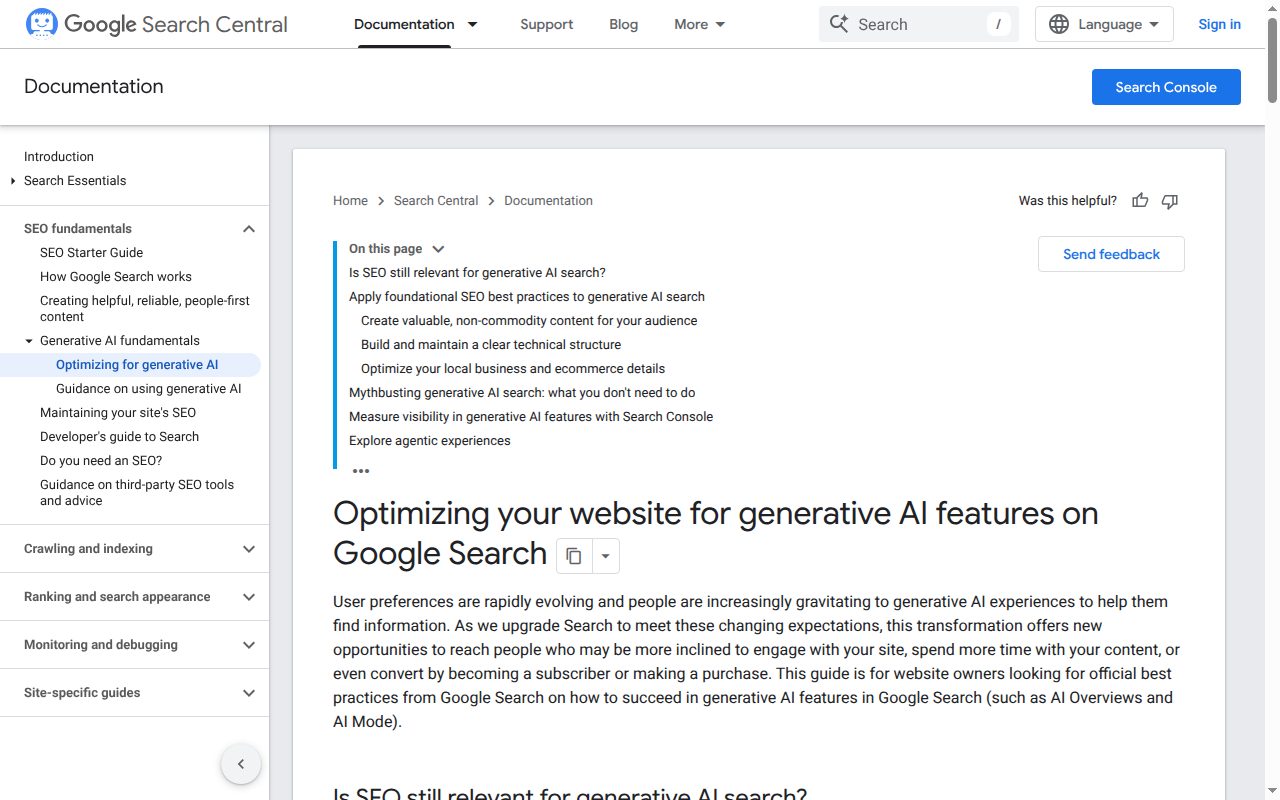
Task: Expand the Site-specific guides section
Action: (249, 693)
